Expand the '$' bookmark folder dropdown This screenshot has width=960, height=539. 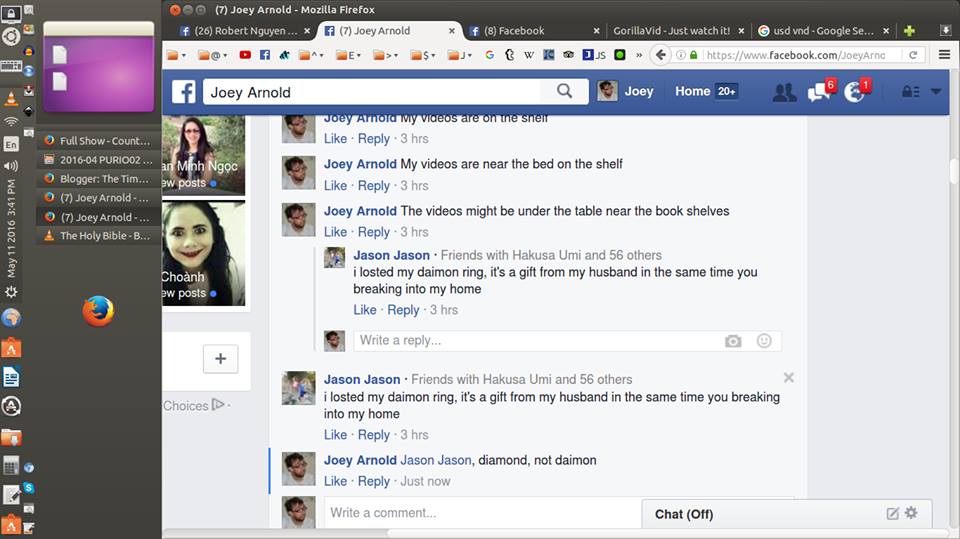(423, 55)
